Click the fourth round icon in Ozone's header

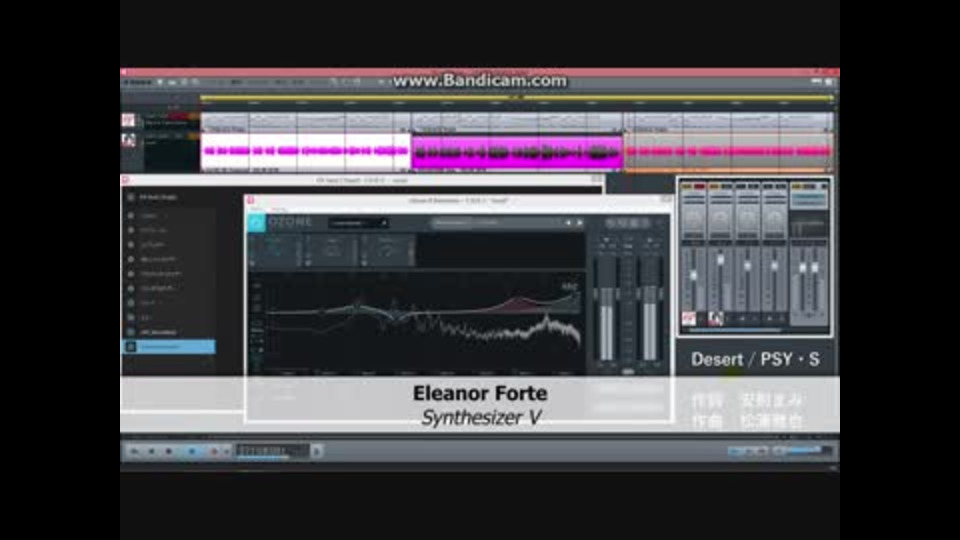point(645,223)
